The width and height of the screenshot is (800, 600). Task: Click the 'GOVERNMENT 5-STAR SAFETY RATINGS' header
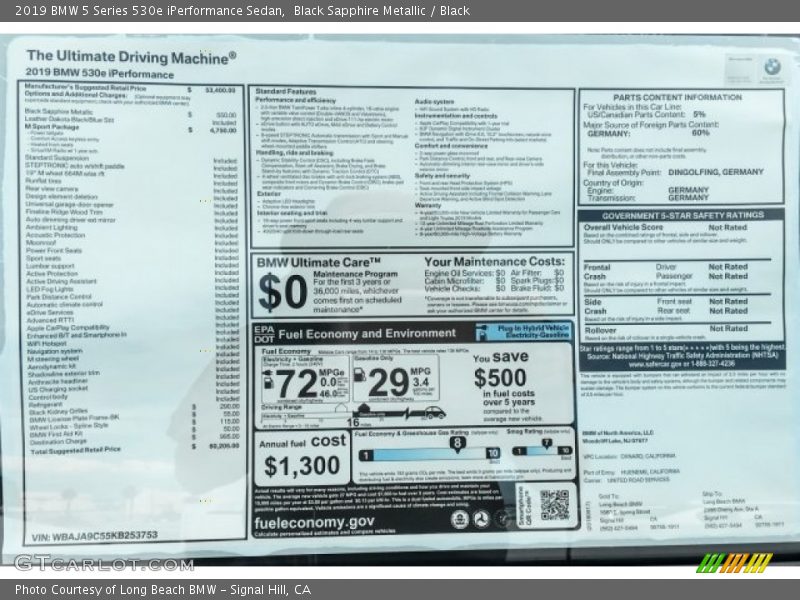tap(683, 215)
